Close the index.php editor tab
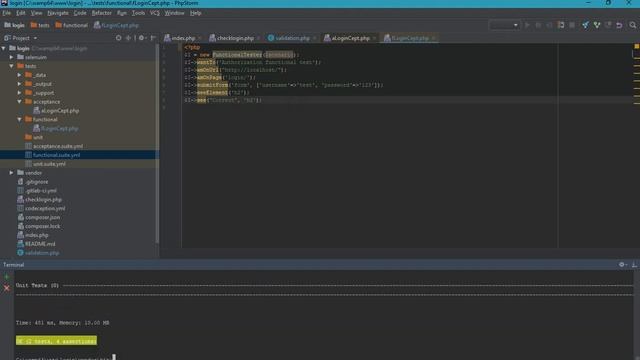640x360 pixels. [x=199, y=38]
